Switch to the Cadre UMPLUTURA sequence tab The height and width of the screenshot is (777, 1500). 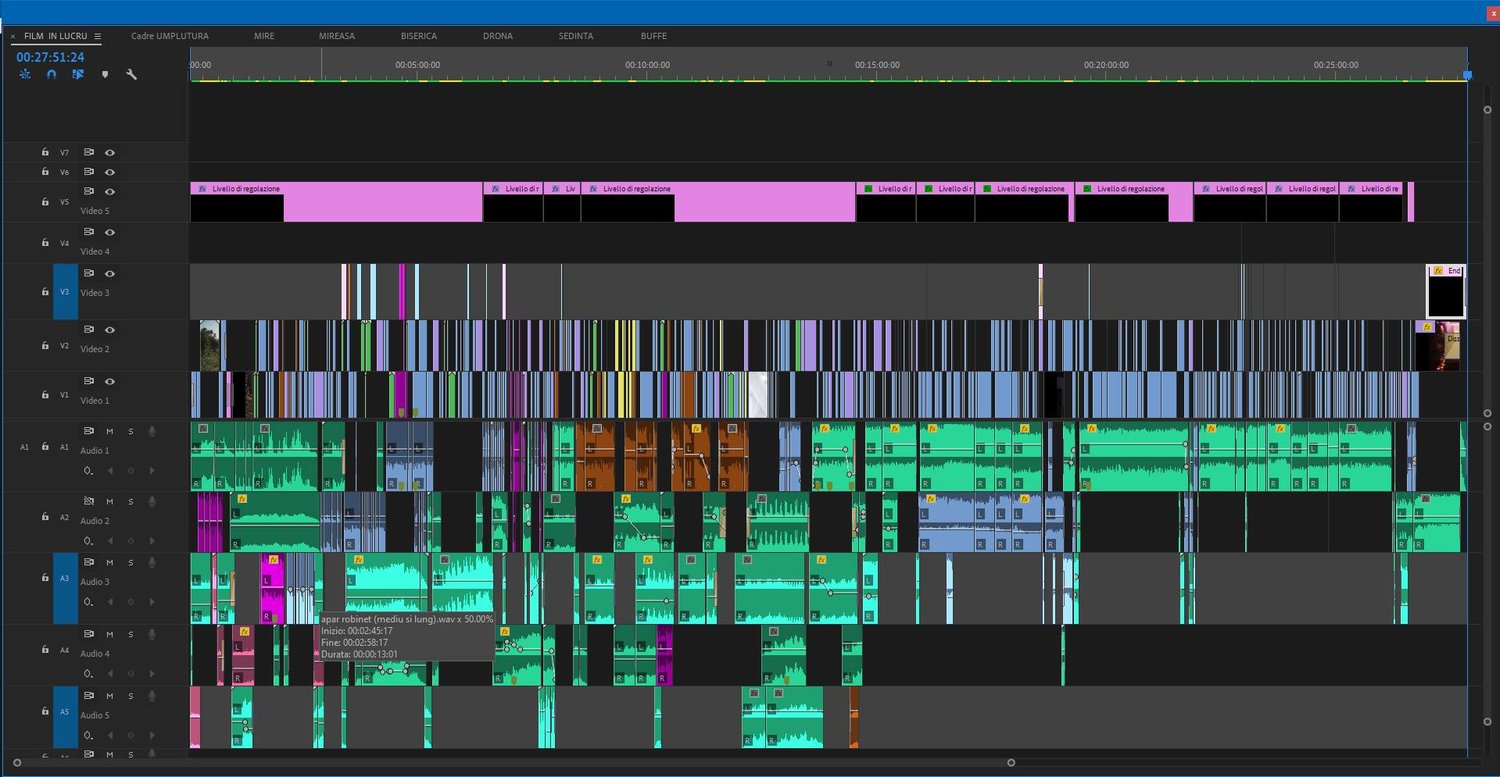pyautogui.click(x=170, y=36)
